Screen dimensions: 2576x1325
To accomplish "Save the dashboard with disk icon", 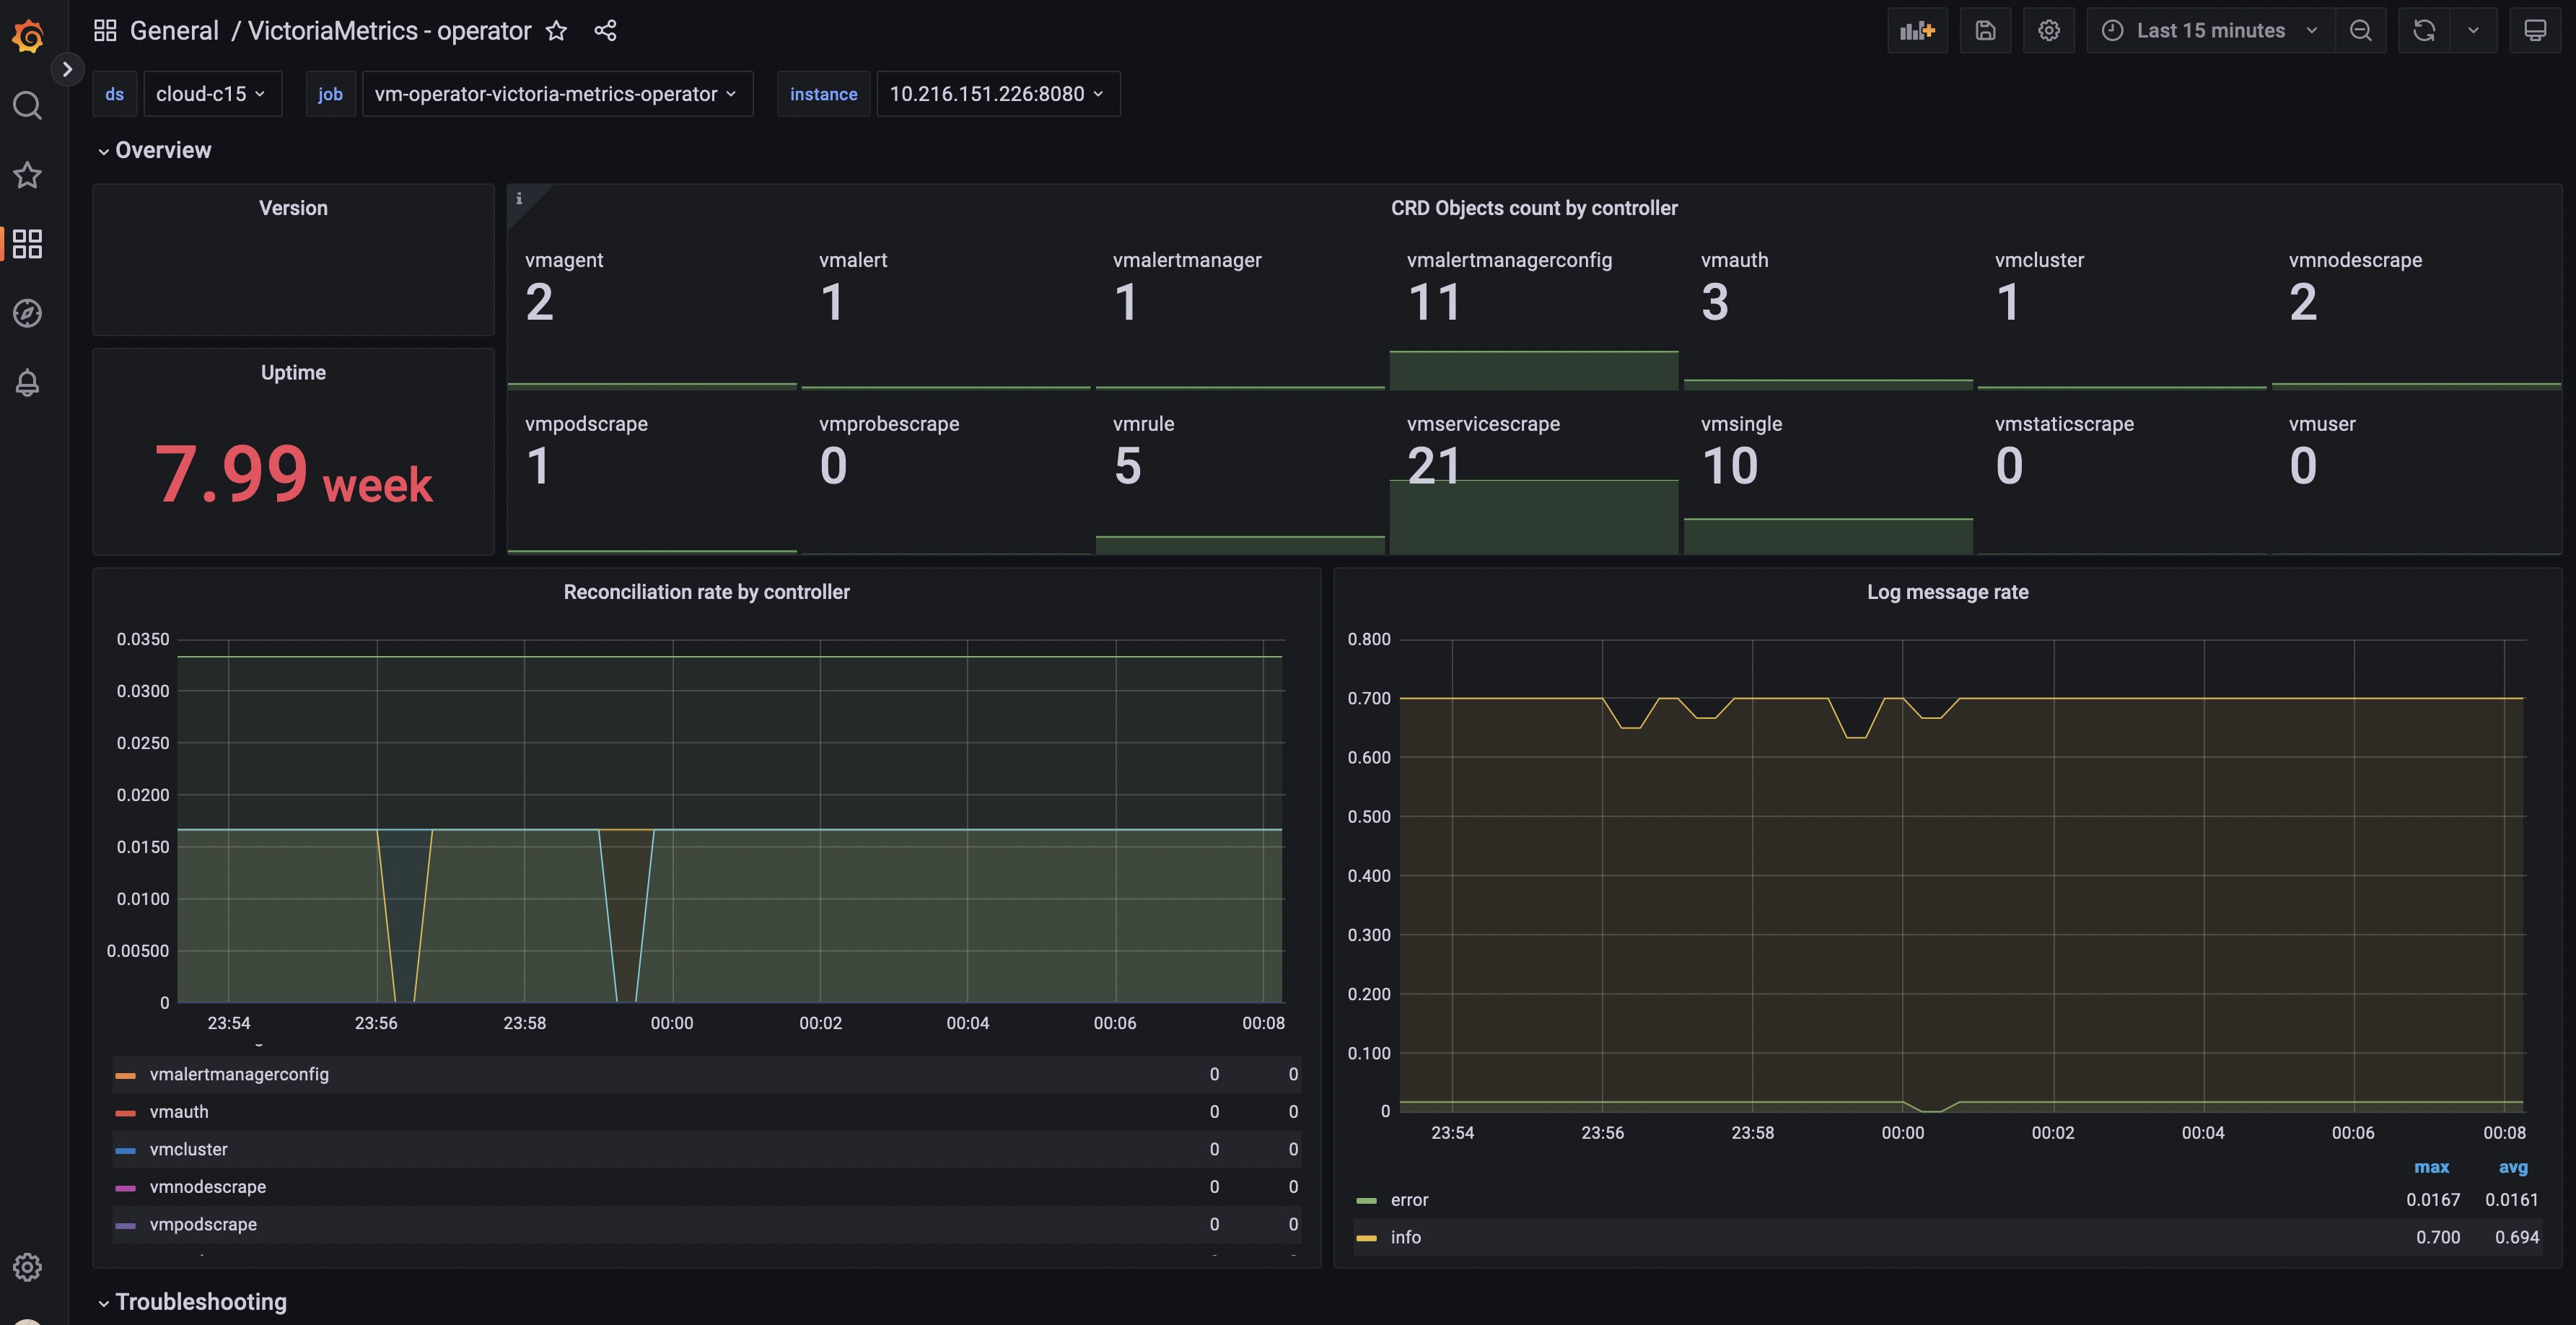I will pos(1985,31).
